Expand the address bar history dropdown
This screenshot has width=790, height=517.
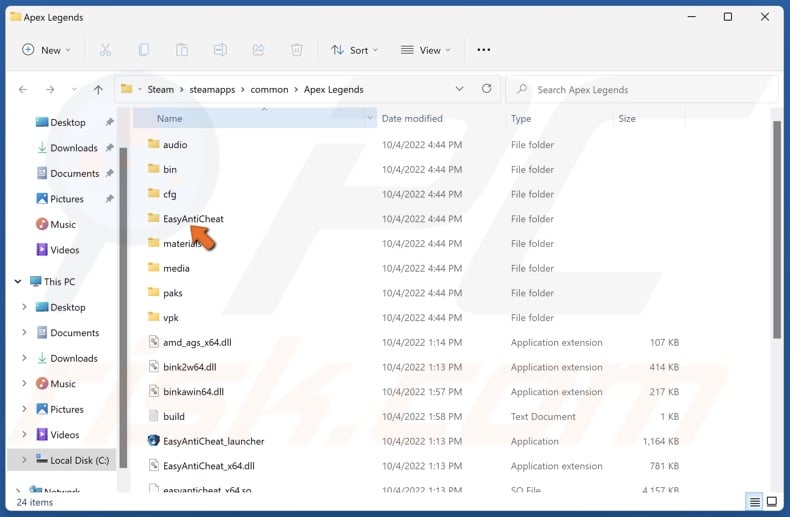pyautogui.click(x=459, y=89)
